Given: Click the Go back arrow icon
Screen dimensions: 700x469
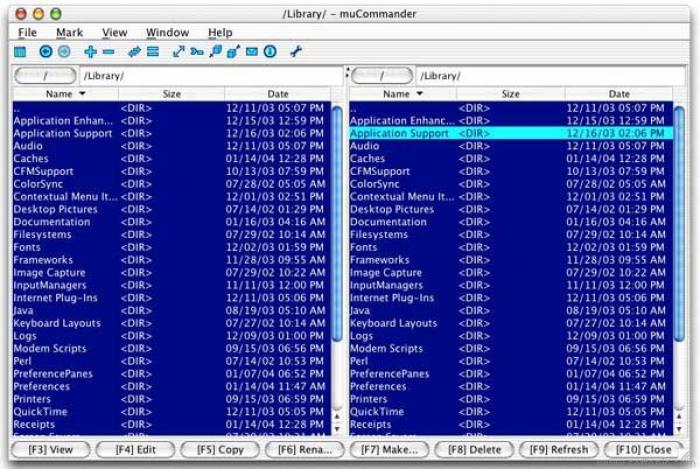Looking at the screenshot, I should (46, 52).
